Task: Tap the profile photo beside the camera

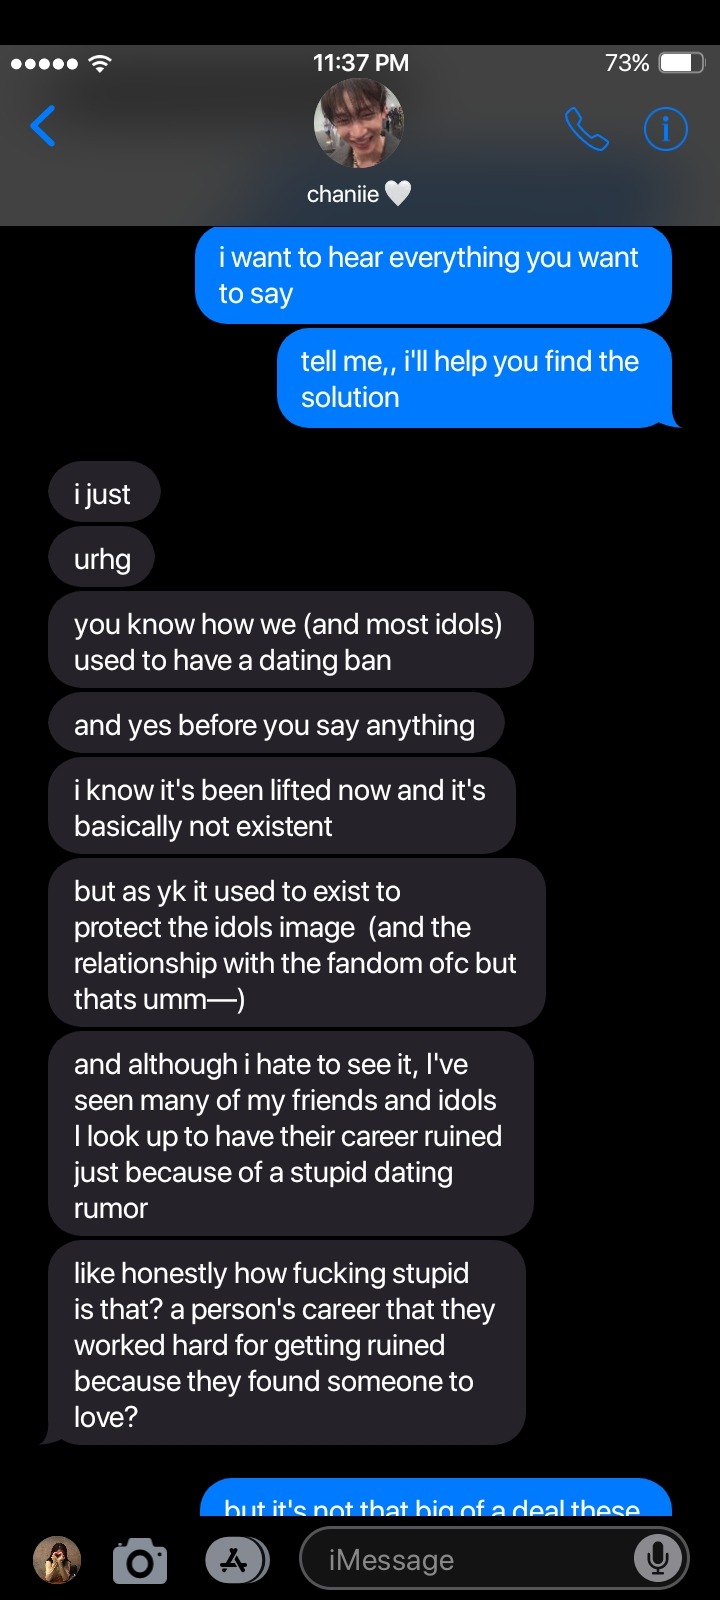Action: point(57,1560)
